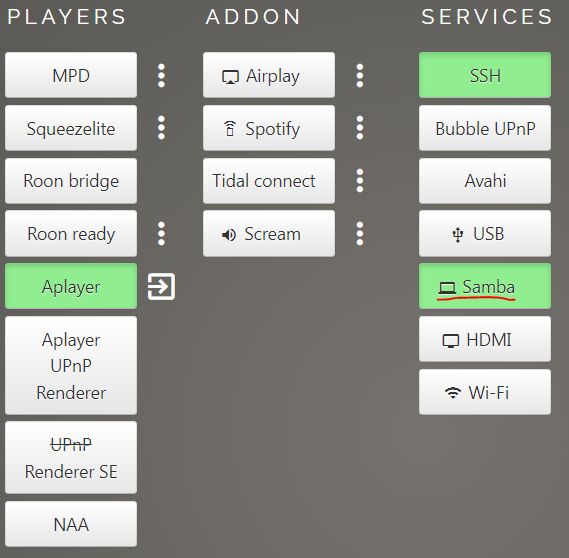Select the NAA player
This screenshot has height=558, width=569.
tap(71, 524)
